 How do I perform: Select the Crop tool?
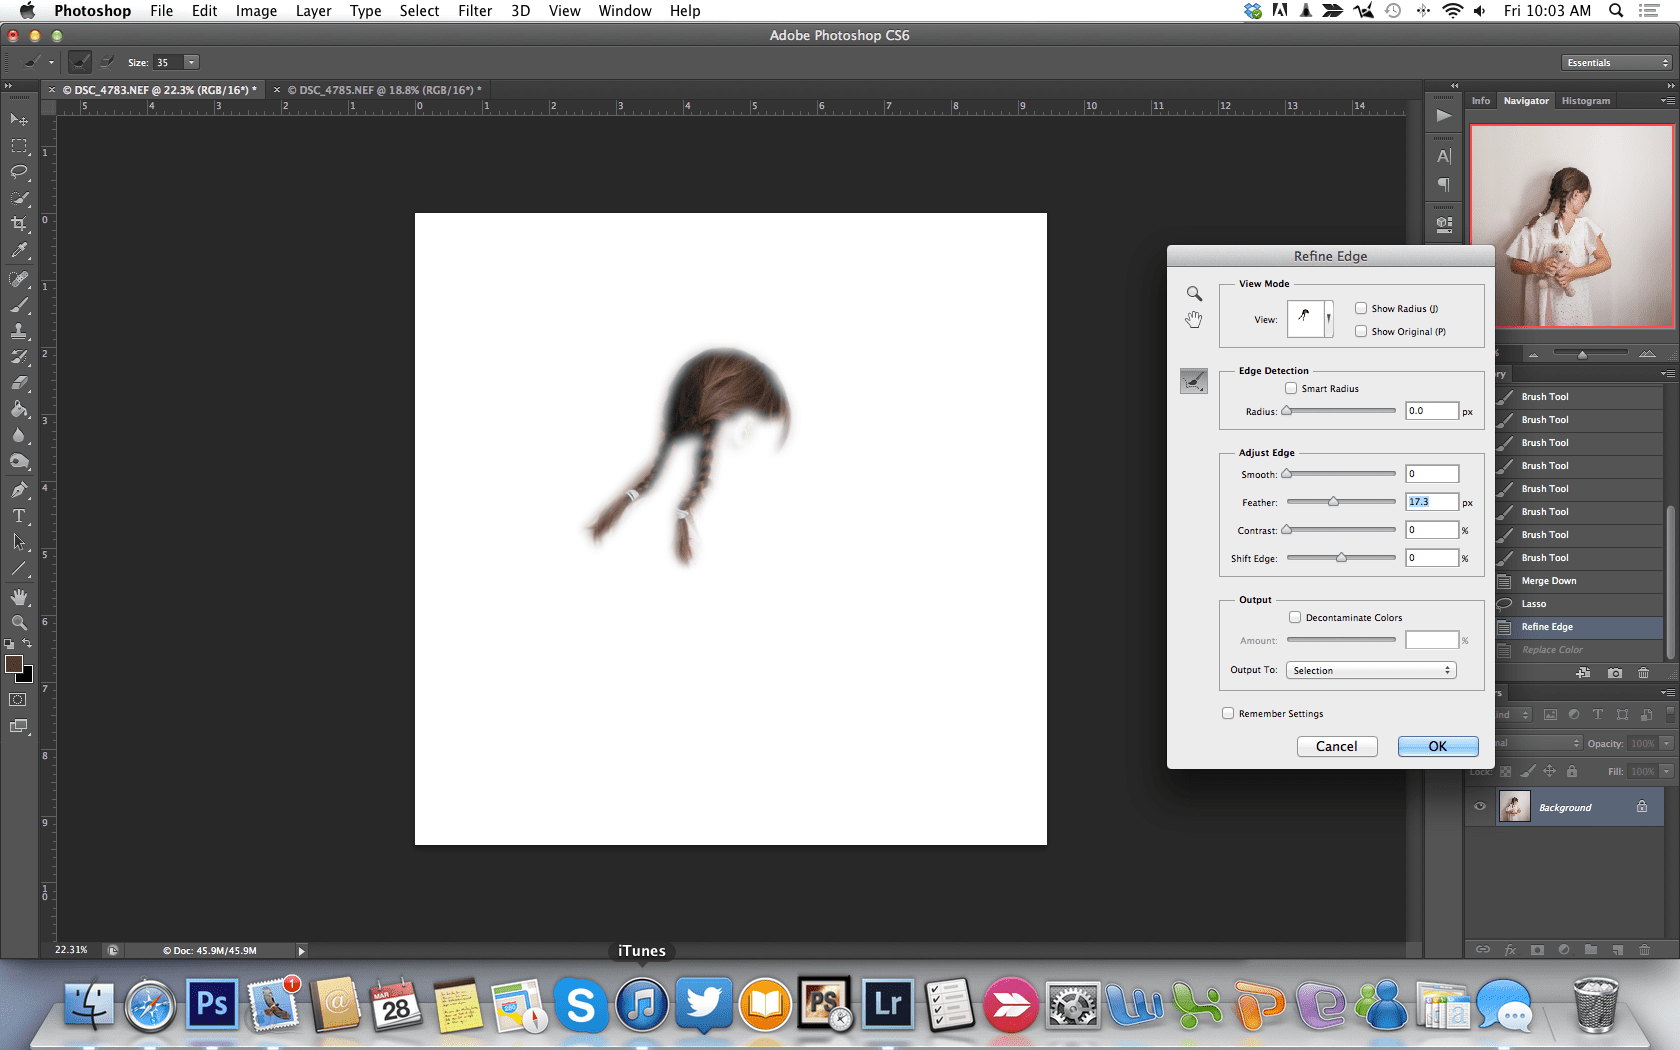pyautogui.click(x=19, y=225)
